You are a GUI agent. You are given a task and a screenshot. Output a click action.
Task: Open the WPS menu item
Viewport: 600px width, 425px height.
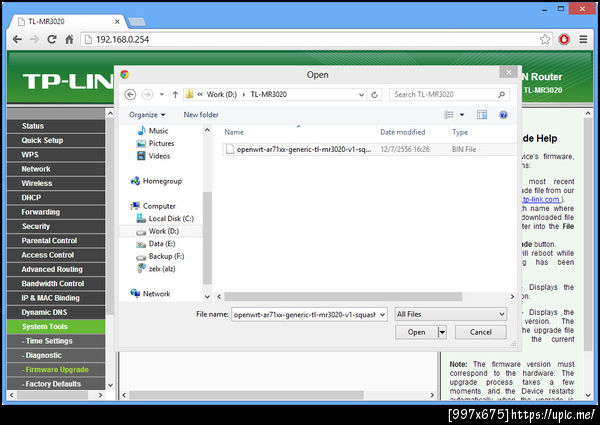coord(56,155)
